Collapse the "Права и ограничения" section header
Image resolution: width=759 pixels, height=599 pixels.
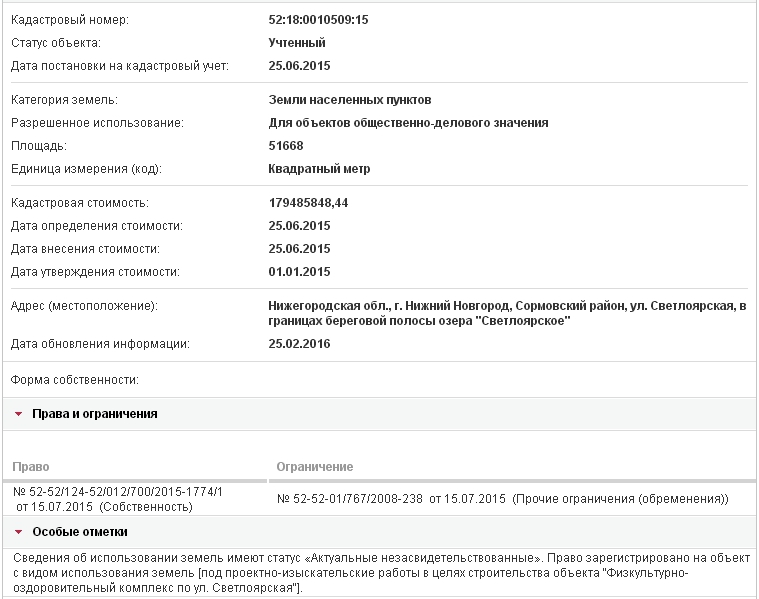click(x=95, y=414)
